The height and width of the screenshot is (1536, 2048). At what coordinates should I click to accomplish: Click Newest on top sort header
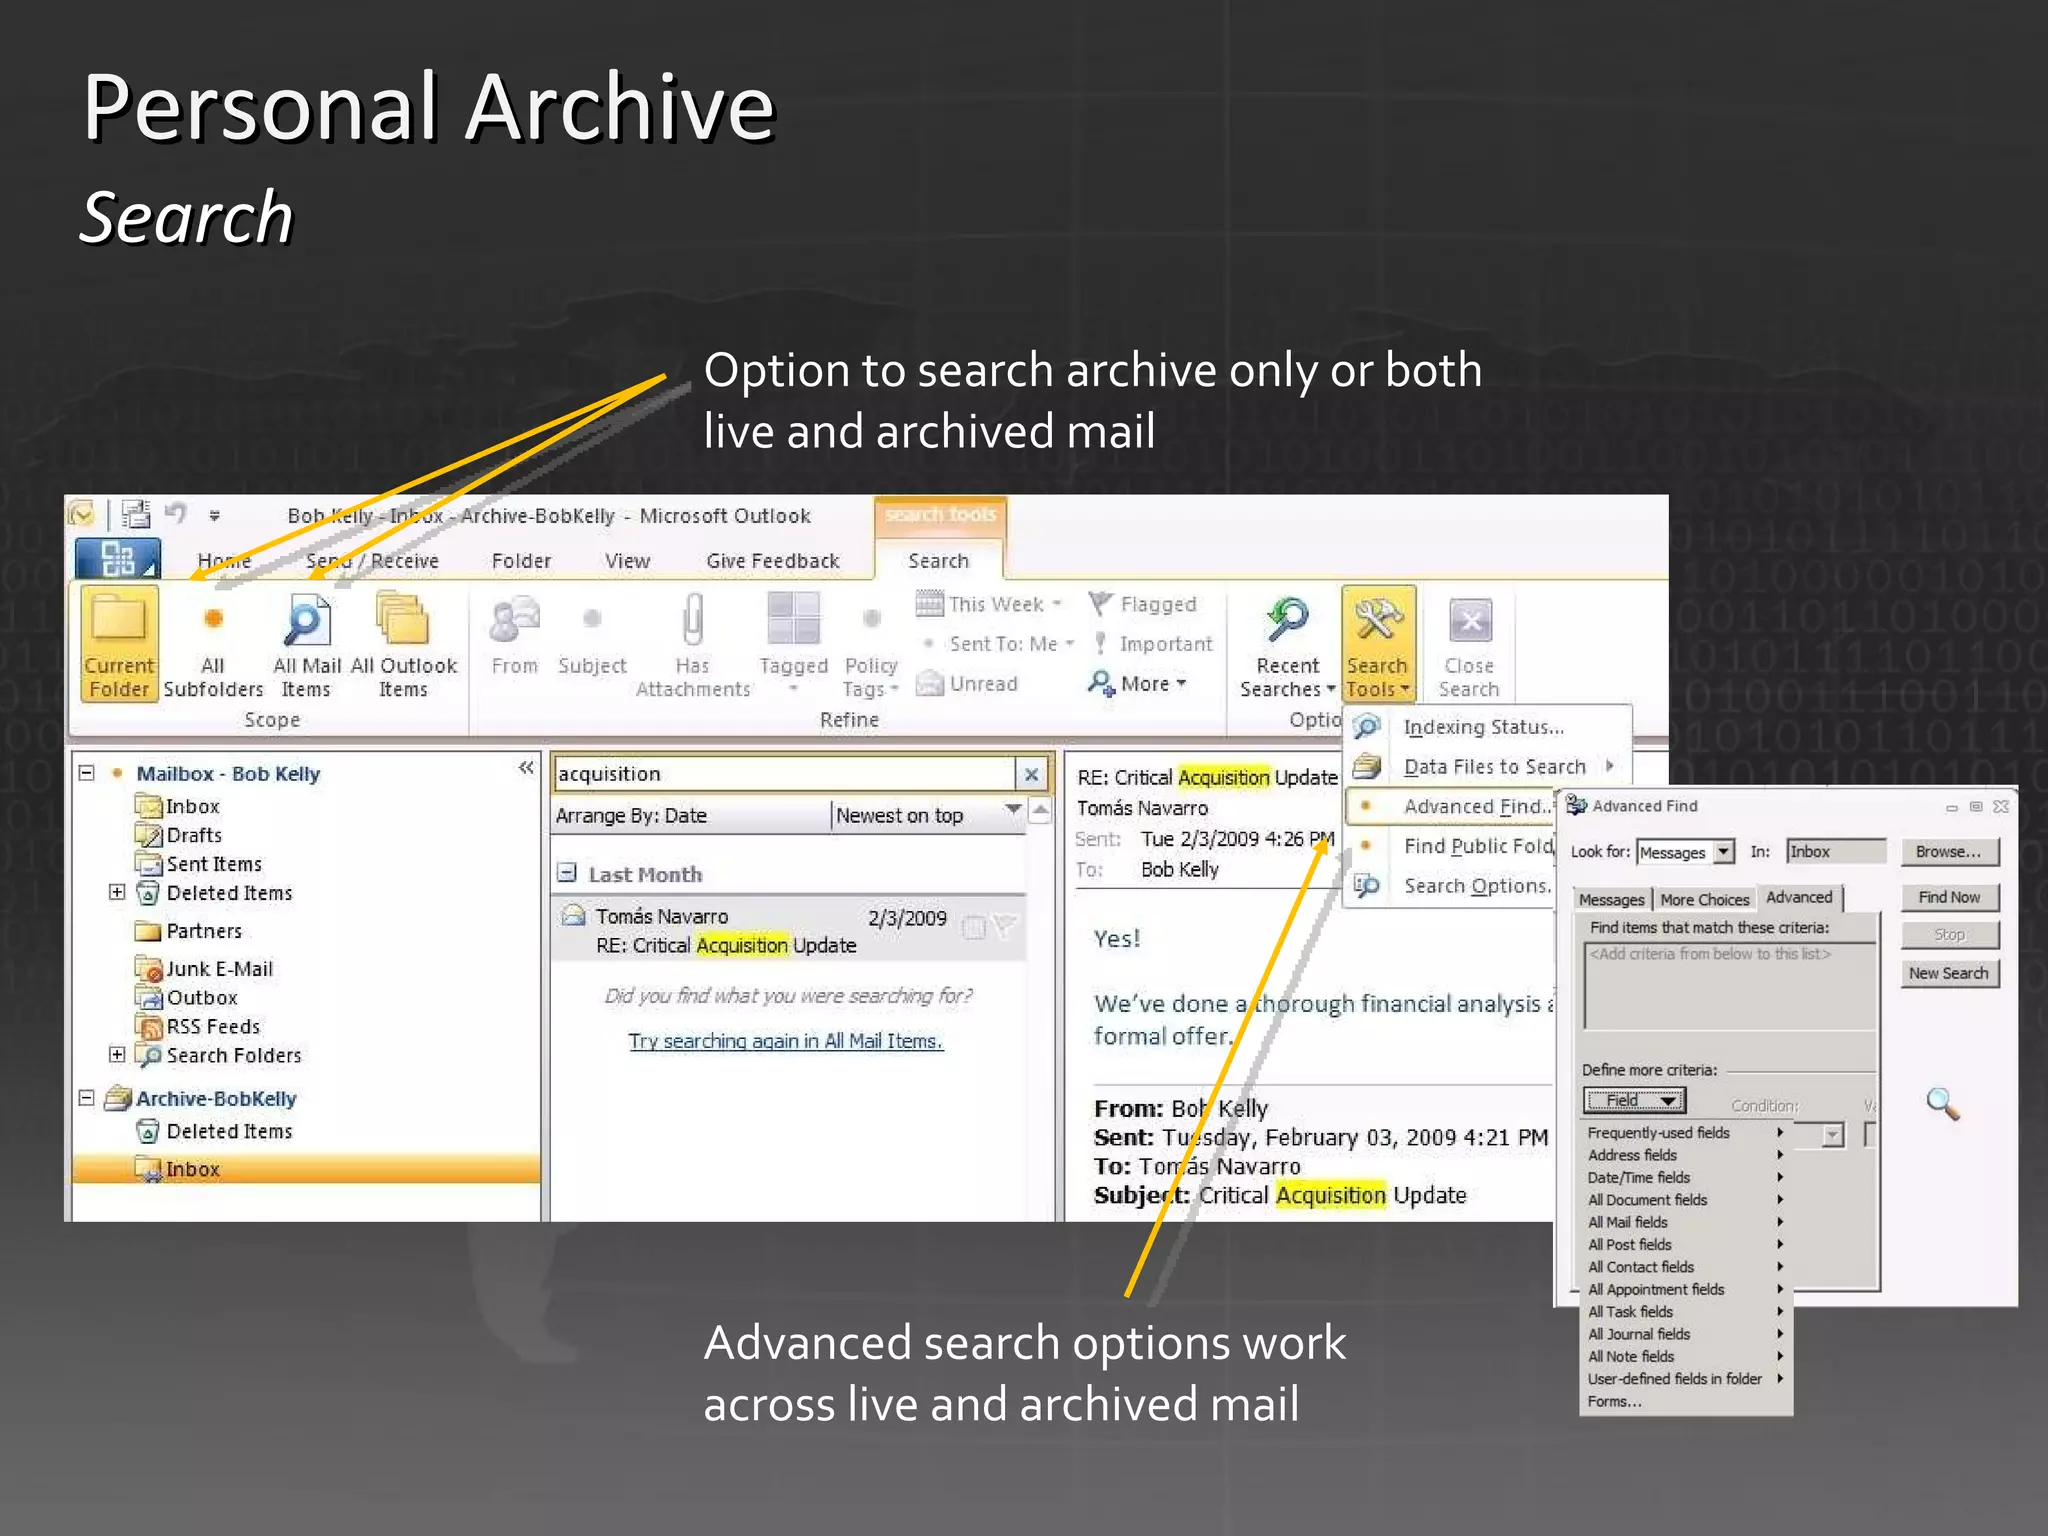(930, 815)
